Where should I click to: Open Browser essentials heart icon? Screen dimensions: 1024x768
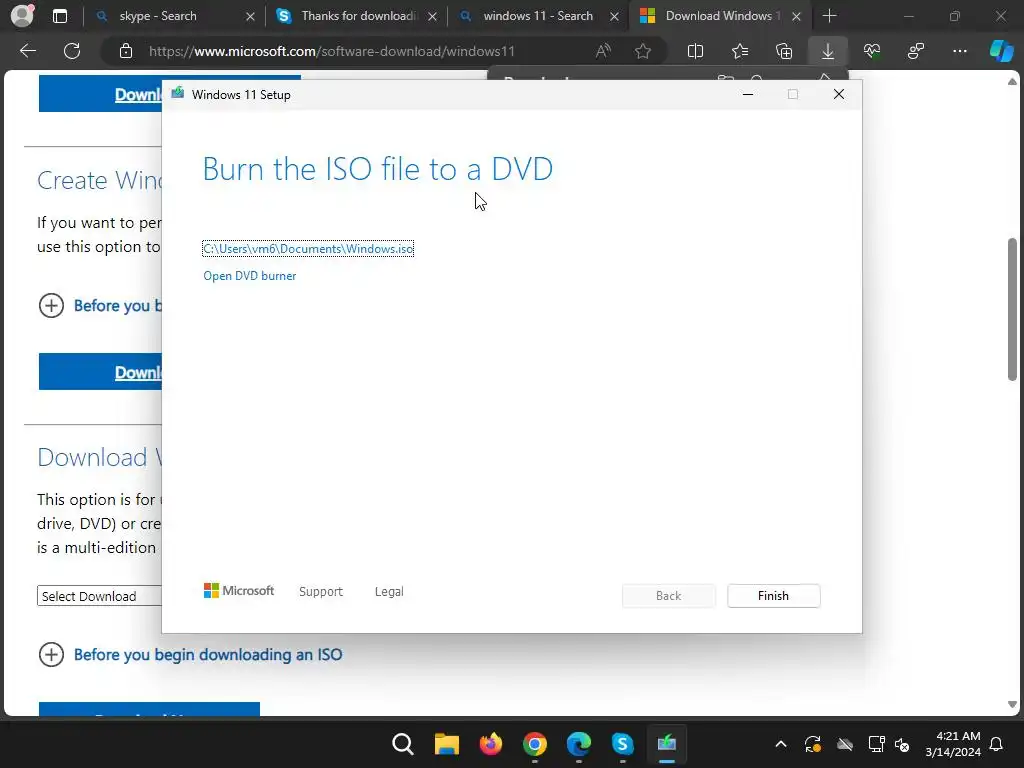(x=872, y=51)
